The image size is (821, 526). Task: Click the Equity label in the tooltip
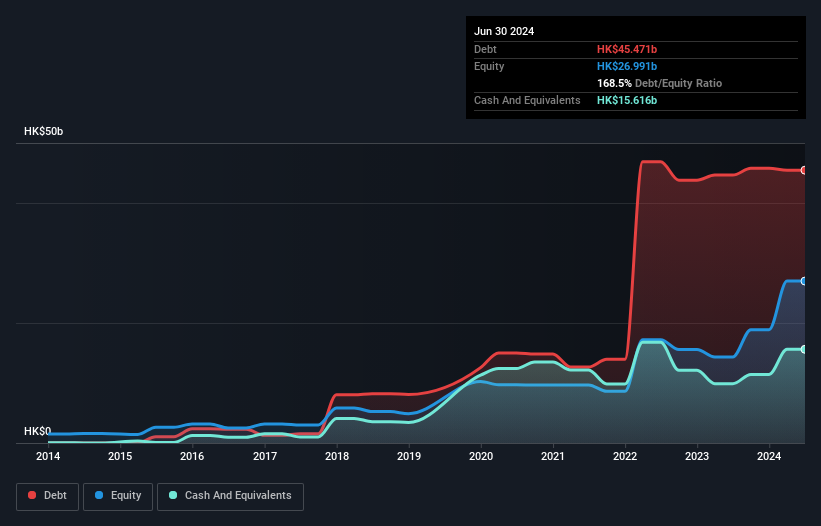coord(489,66)
